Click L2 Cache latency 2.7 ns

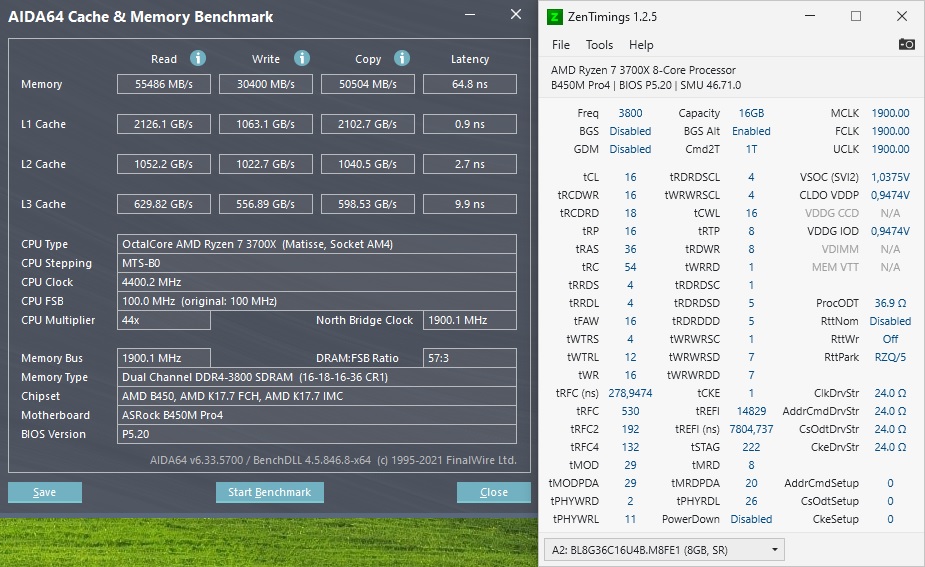(x=470, y=164)
